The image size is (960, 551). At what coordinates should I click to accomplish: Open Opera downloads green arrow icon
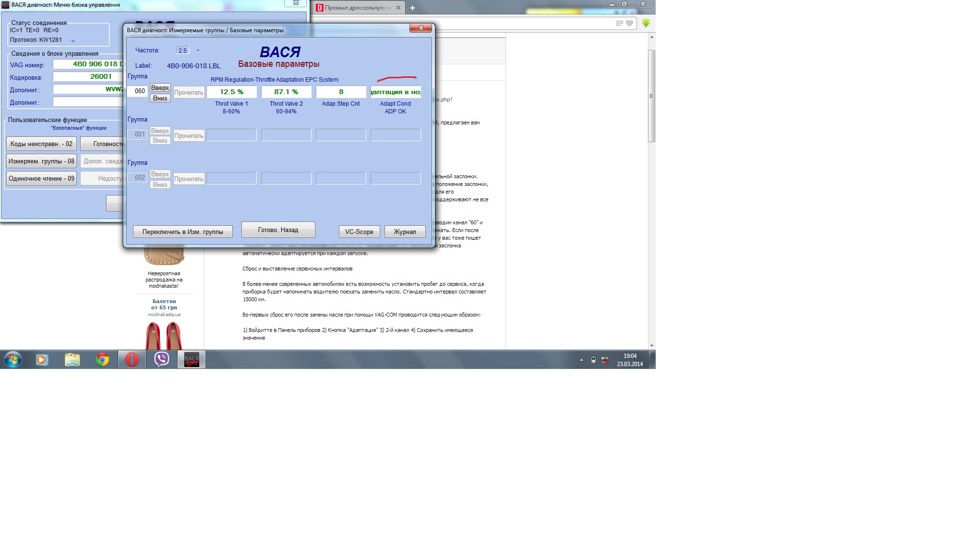646,23
